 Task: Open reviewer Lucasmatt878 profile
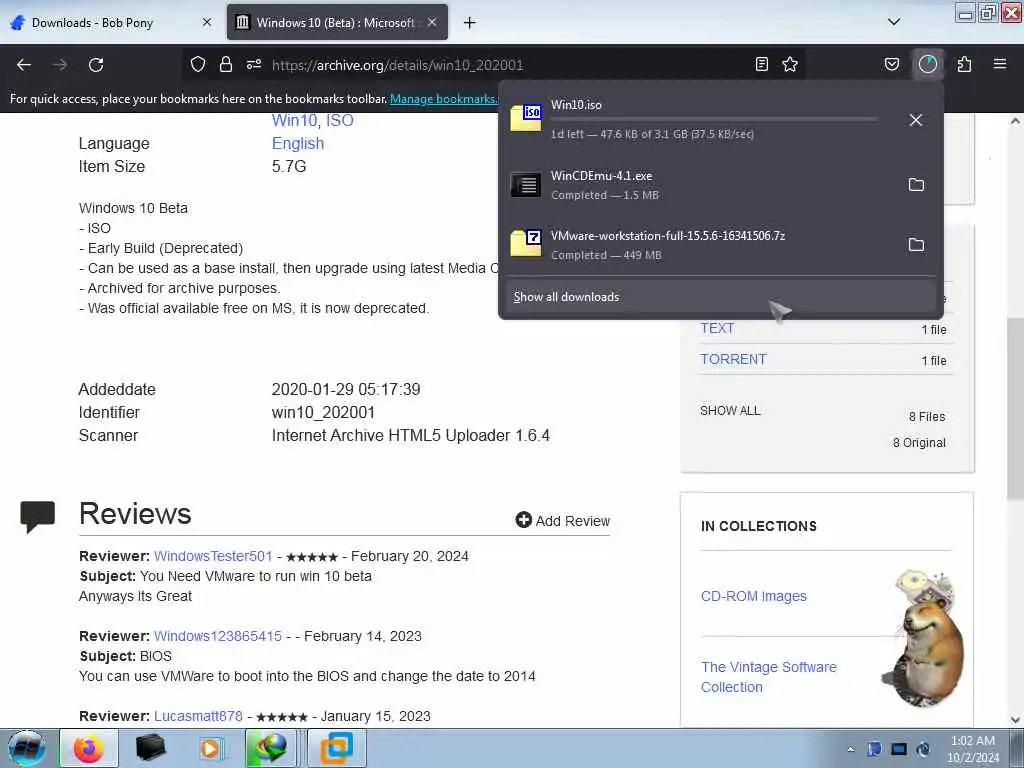[199, 716]
